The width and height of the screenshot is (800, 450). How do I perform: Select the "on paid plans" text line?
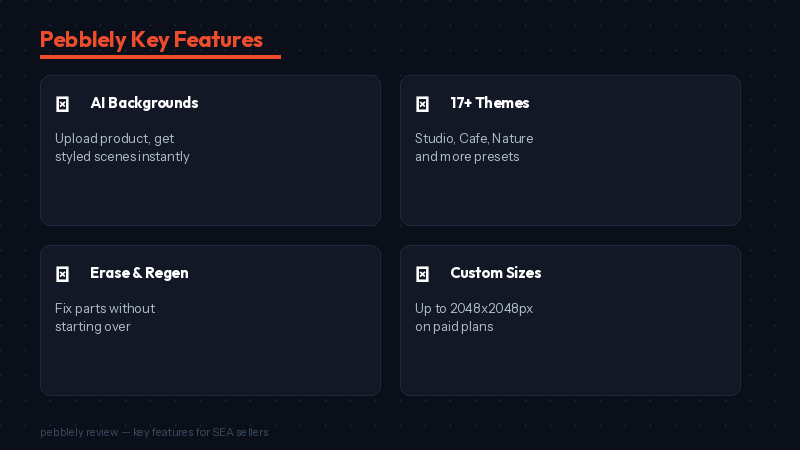tap(454, 327)
